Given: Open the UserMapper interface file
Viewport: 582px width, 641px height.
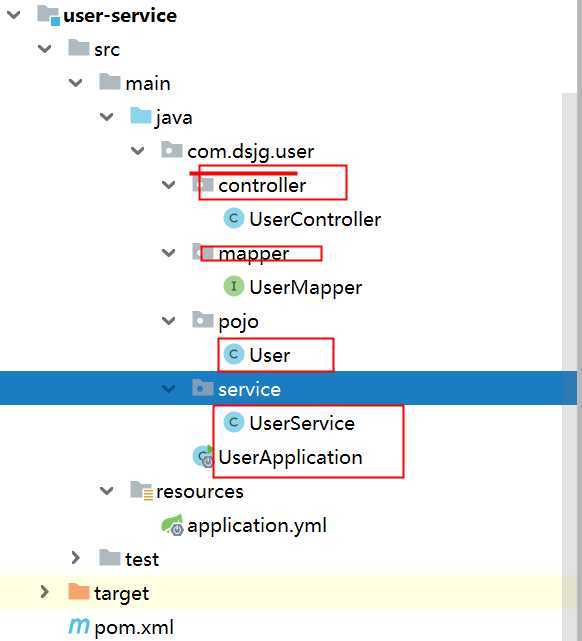Looking at the screenshot, I should click(306, 288).
